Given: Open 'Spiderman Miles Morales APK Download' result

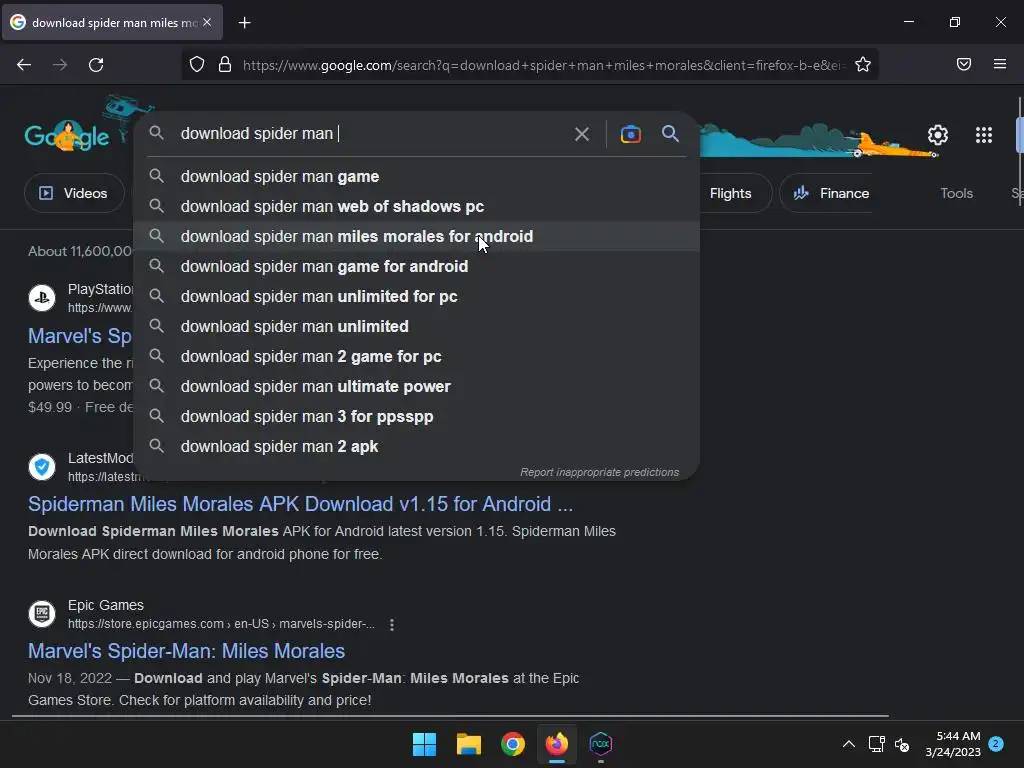Looking at the screenshot, I should (300, 504).
